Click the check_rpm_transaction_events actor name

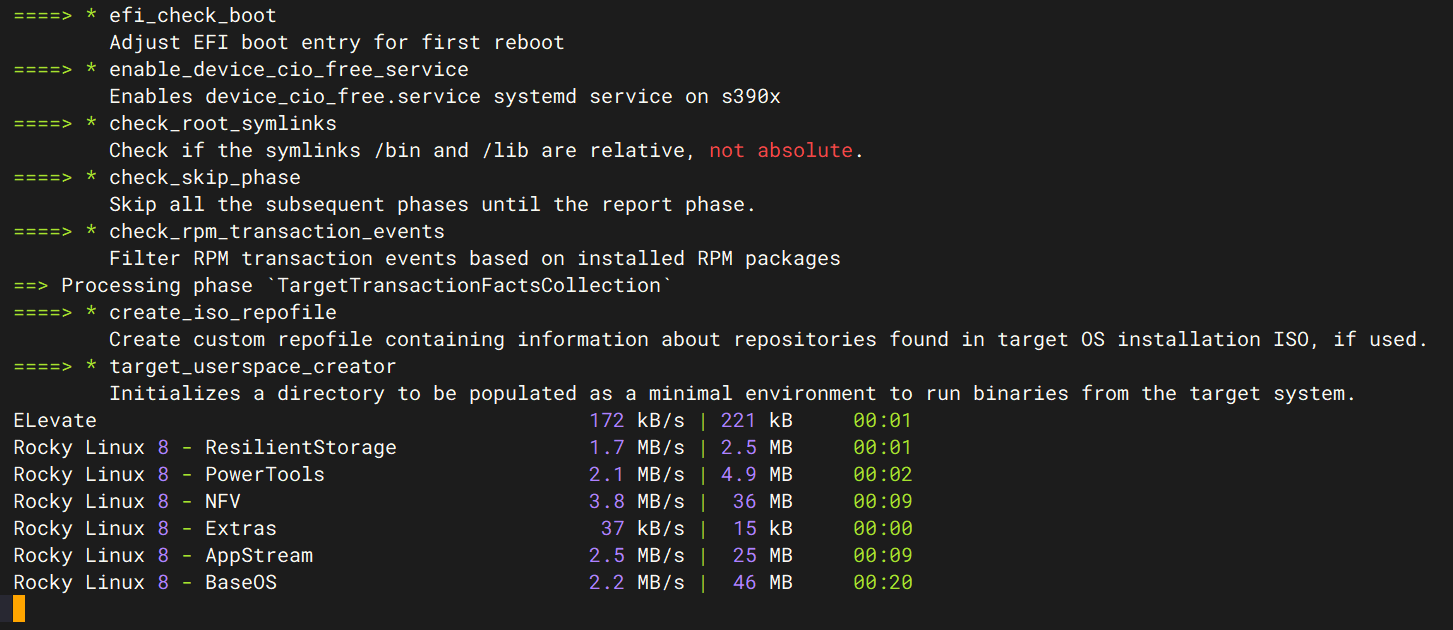[276, 231]
